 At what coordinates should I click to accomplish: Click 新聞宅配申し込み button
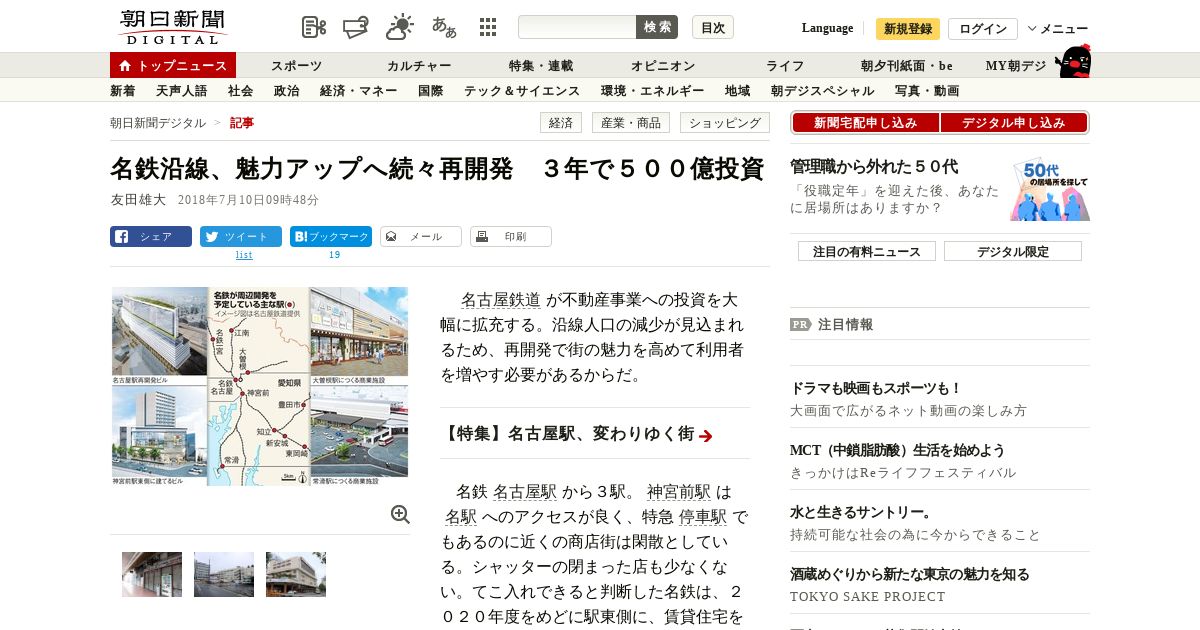coord(865,123)
